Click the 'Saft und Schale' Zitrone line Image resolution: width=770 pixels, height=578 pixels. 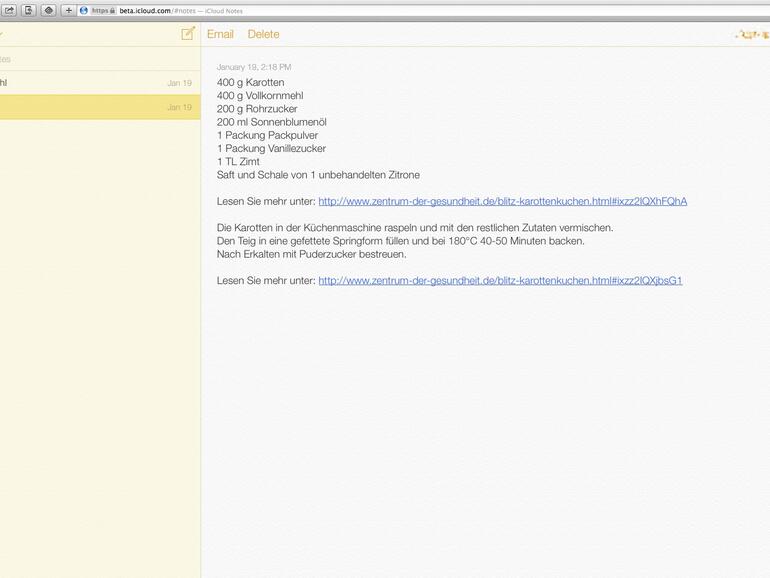tap(318, 175)
